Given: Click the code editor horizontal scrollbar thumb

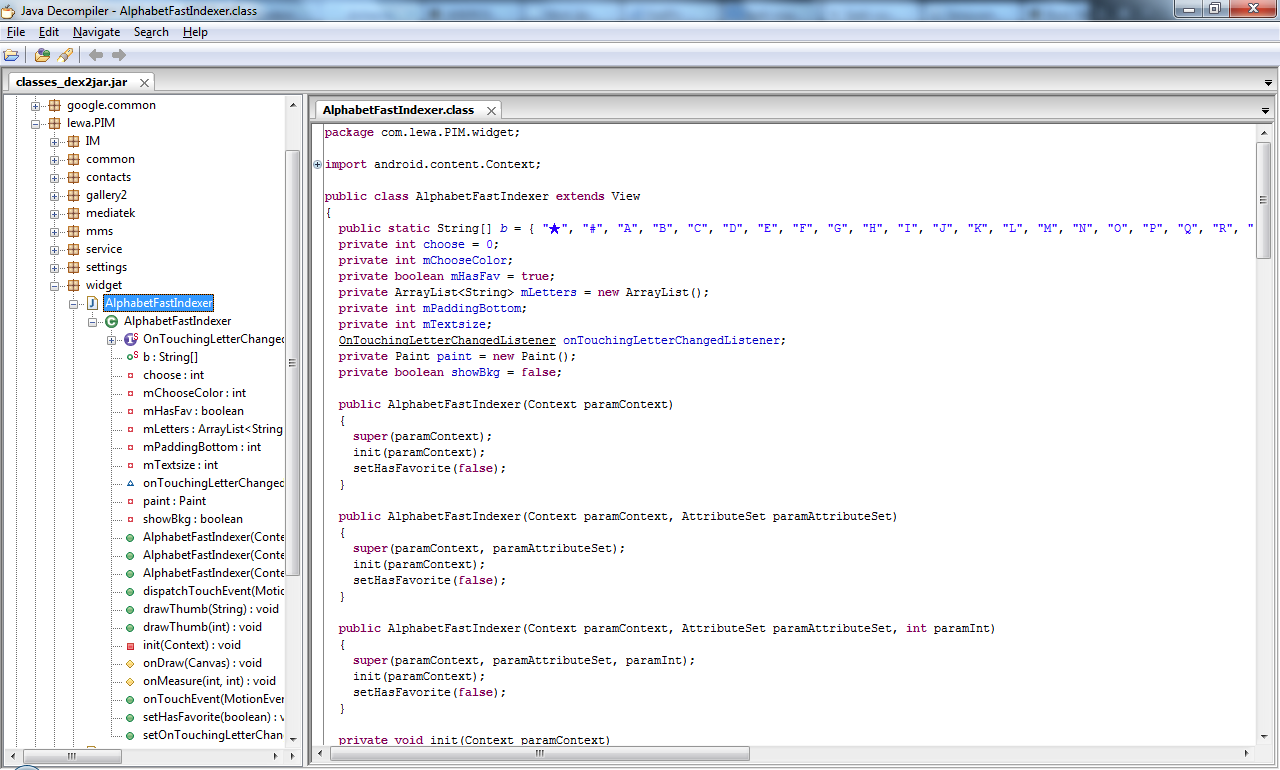Looking at the screenshot, I should point(539,754).
